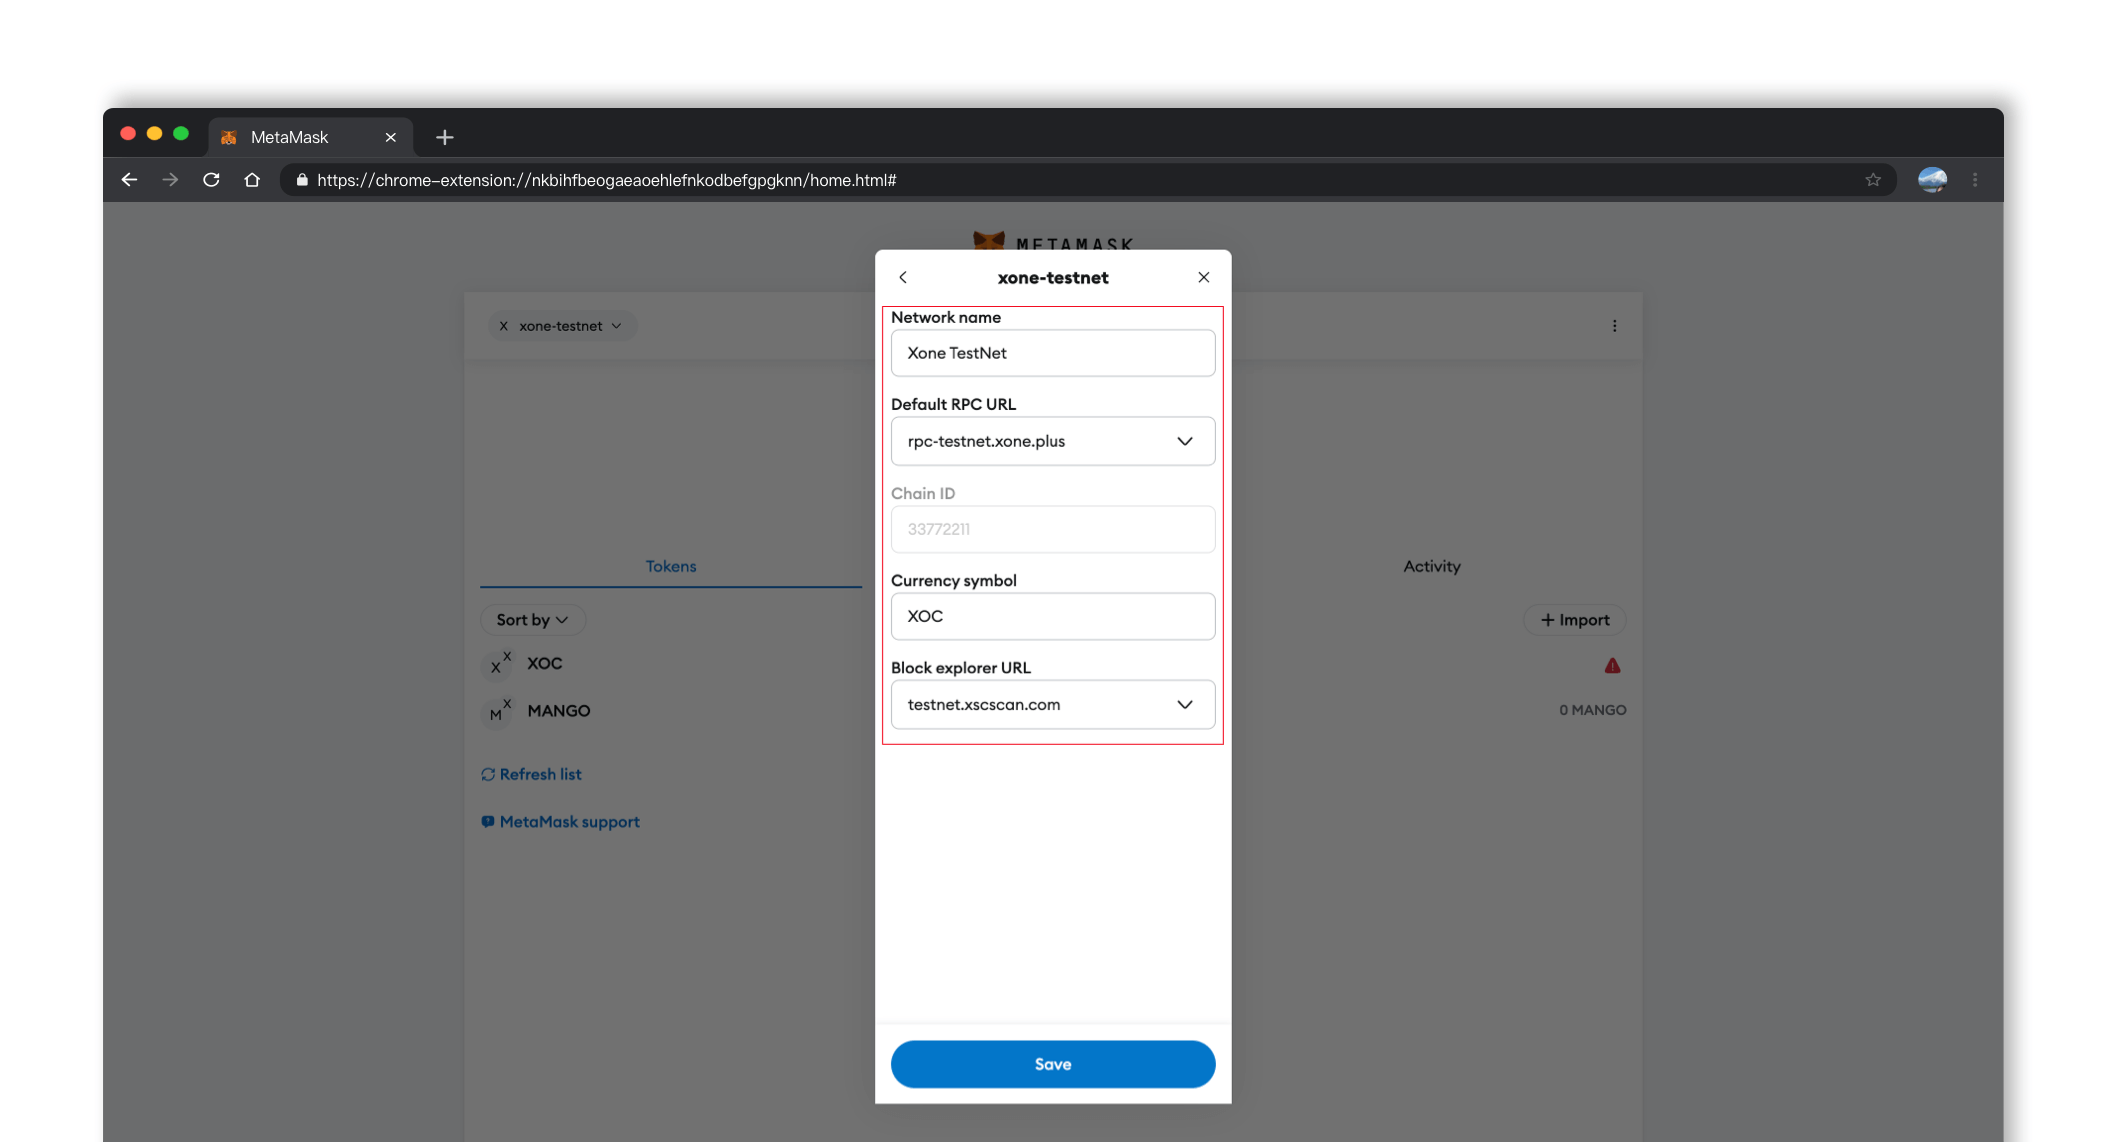This screenshot has width=2108, height=1142.
Task: Expand the Block explorer URL dropdown
Action: click(x=1185, y=705)
